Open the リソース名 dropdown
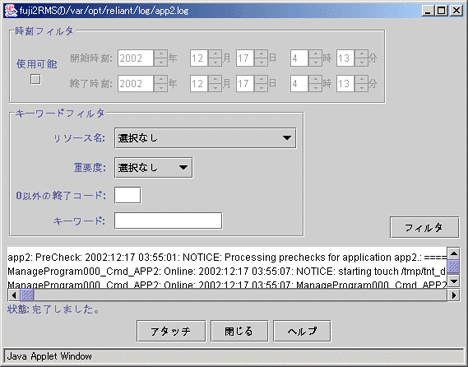The height and width of the screenshot is (367, 468). (x=205, y=138)
